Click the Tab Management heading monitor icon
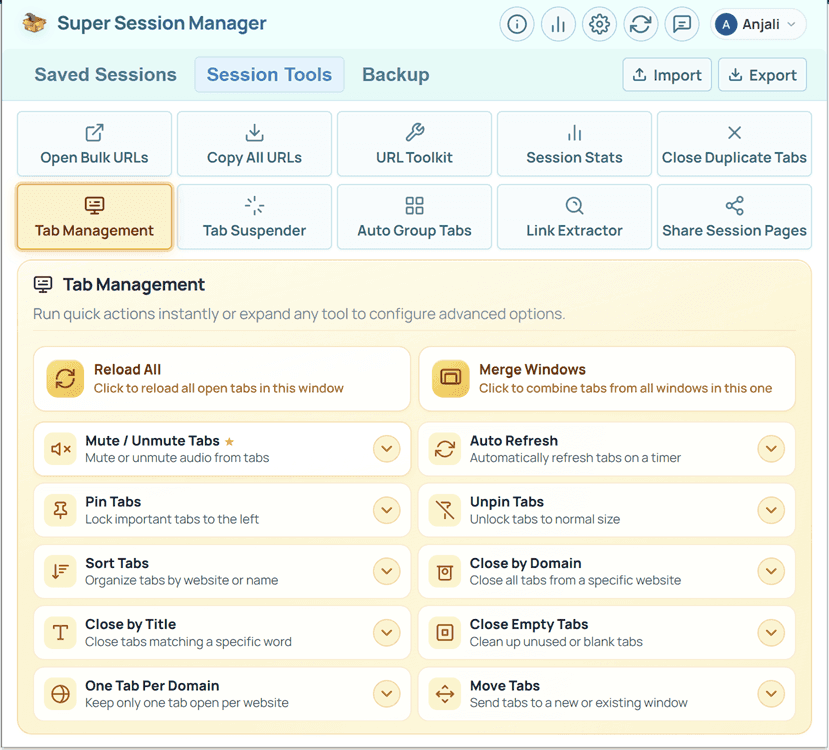The height and width of the screenshot is (750, 829). (43, 284)
